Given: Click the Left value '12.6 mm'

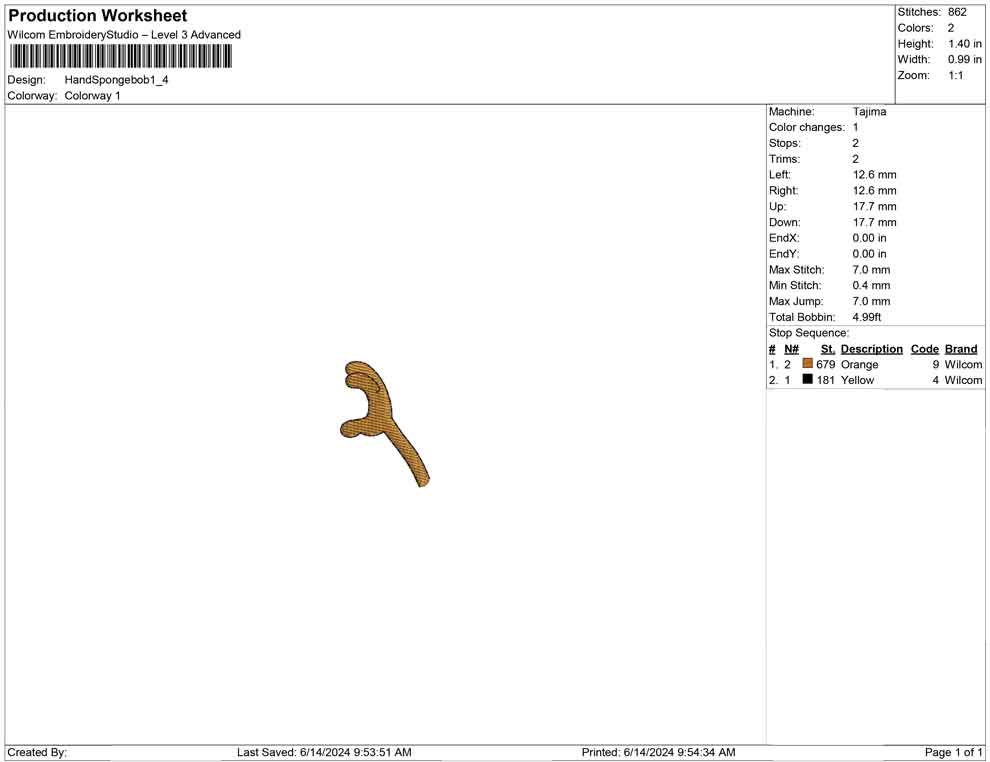Looking at the screenshot, I should 874,175.
